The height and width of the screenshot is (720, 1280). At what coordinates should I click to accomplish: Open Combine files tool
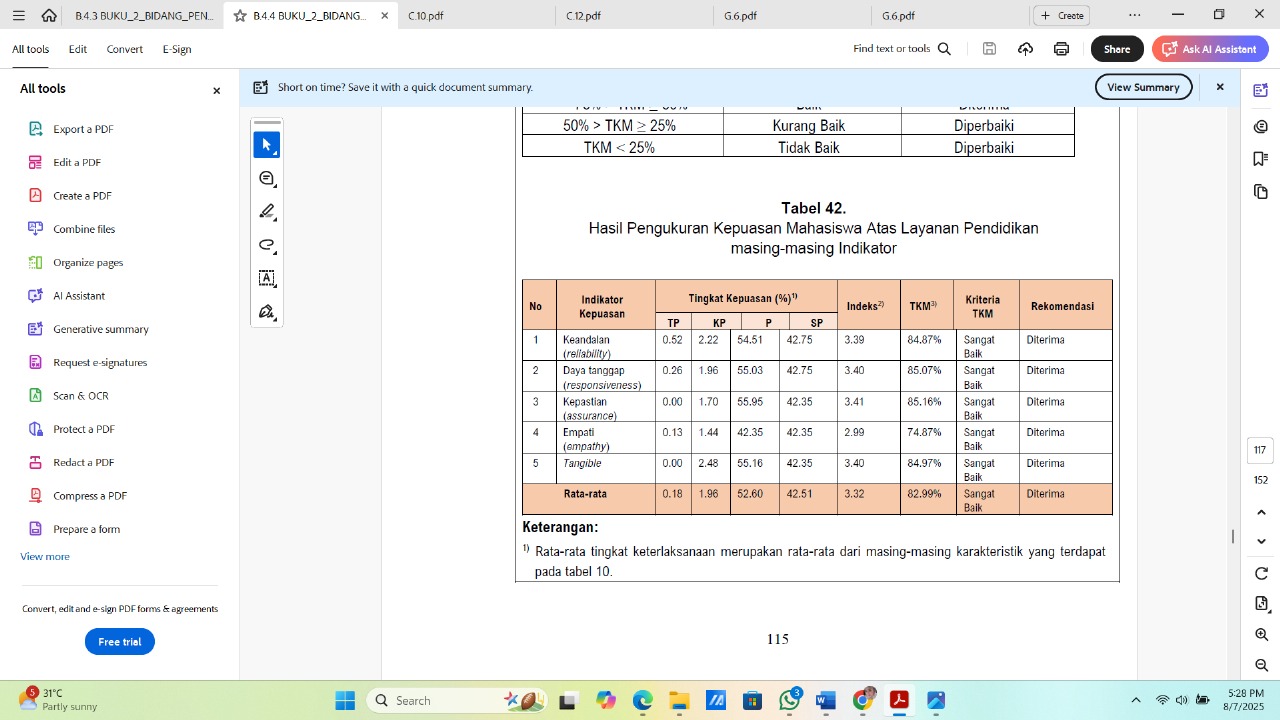pos(84,229)
